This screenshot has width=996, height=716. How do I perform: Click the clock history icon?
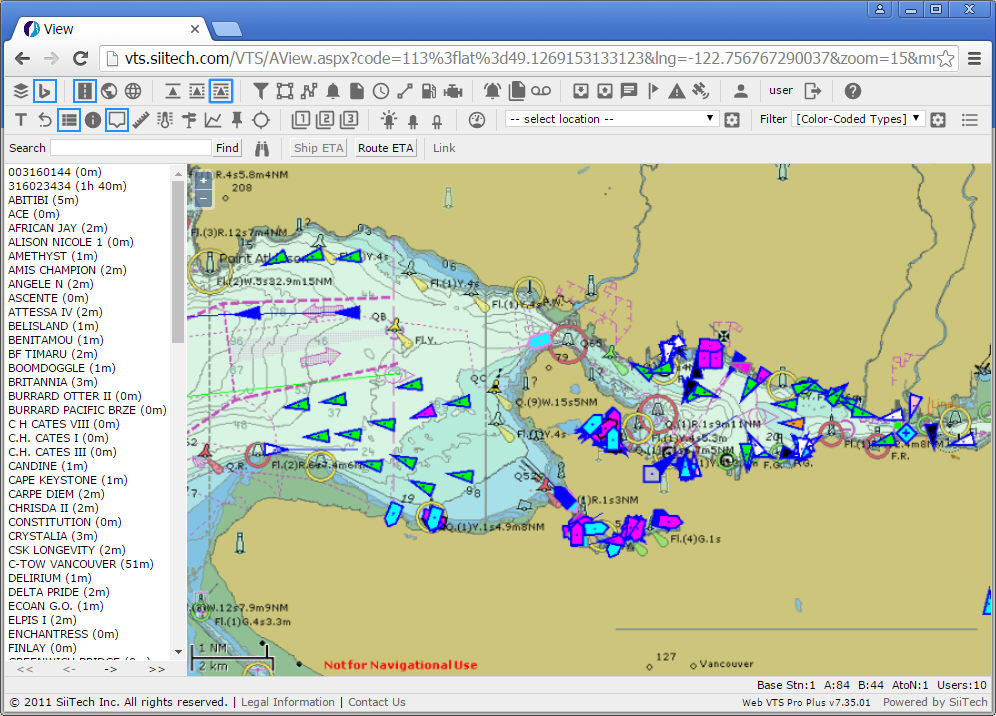coord(381,91)
